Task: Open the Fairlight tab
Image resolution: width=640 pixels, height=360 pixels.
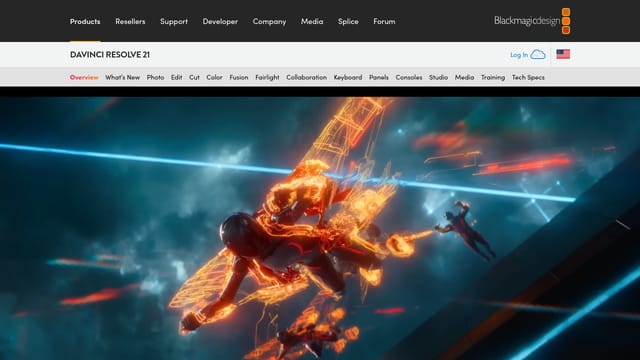Action: (x=267, y=77)
